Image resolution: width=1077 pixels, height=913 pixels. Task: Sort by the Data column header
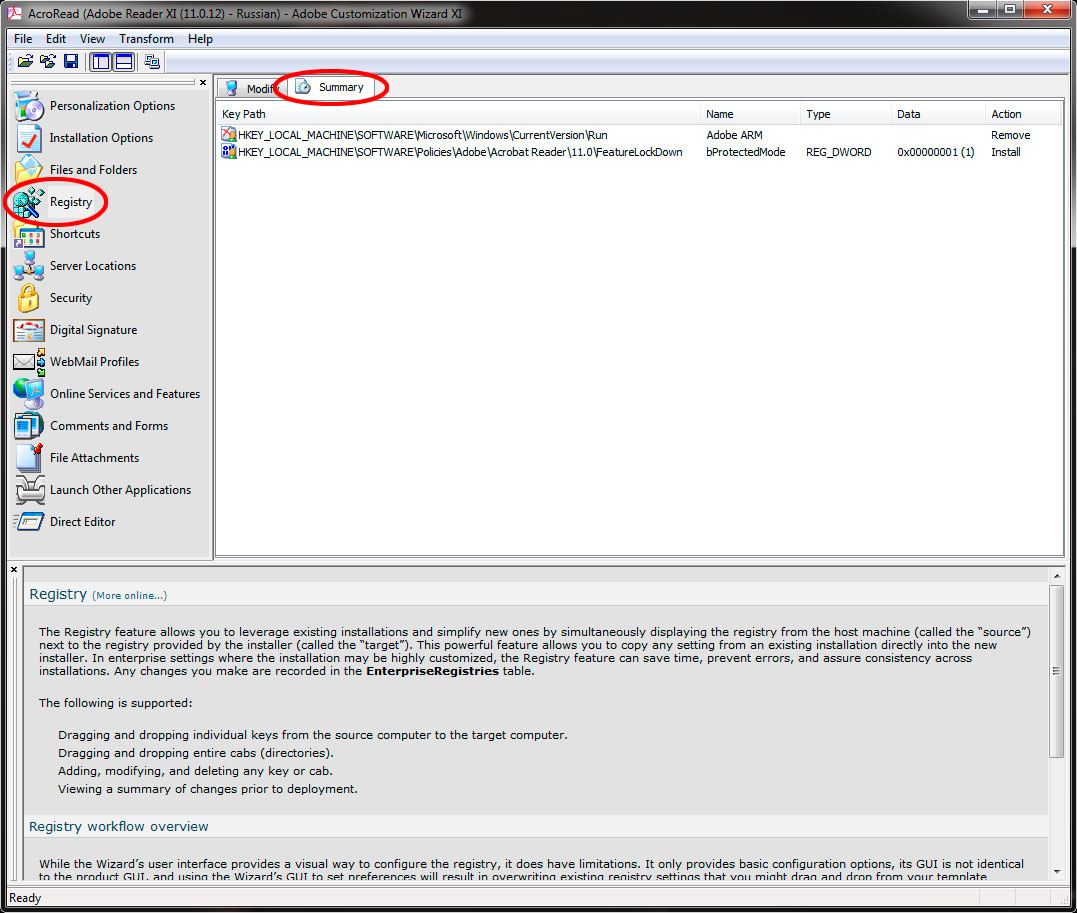tap(938, 114)
